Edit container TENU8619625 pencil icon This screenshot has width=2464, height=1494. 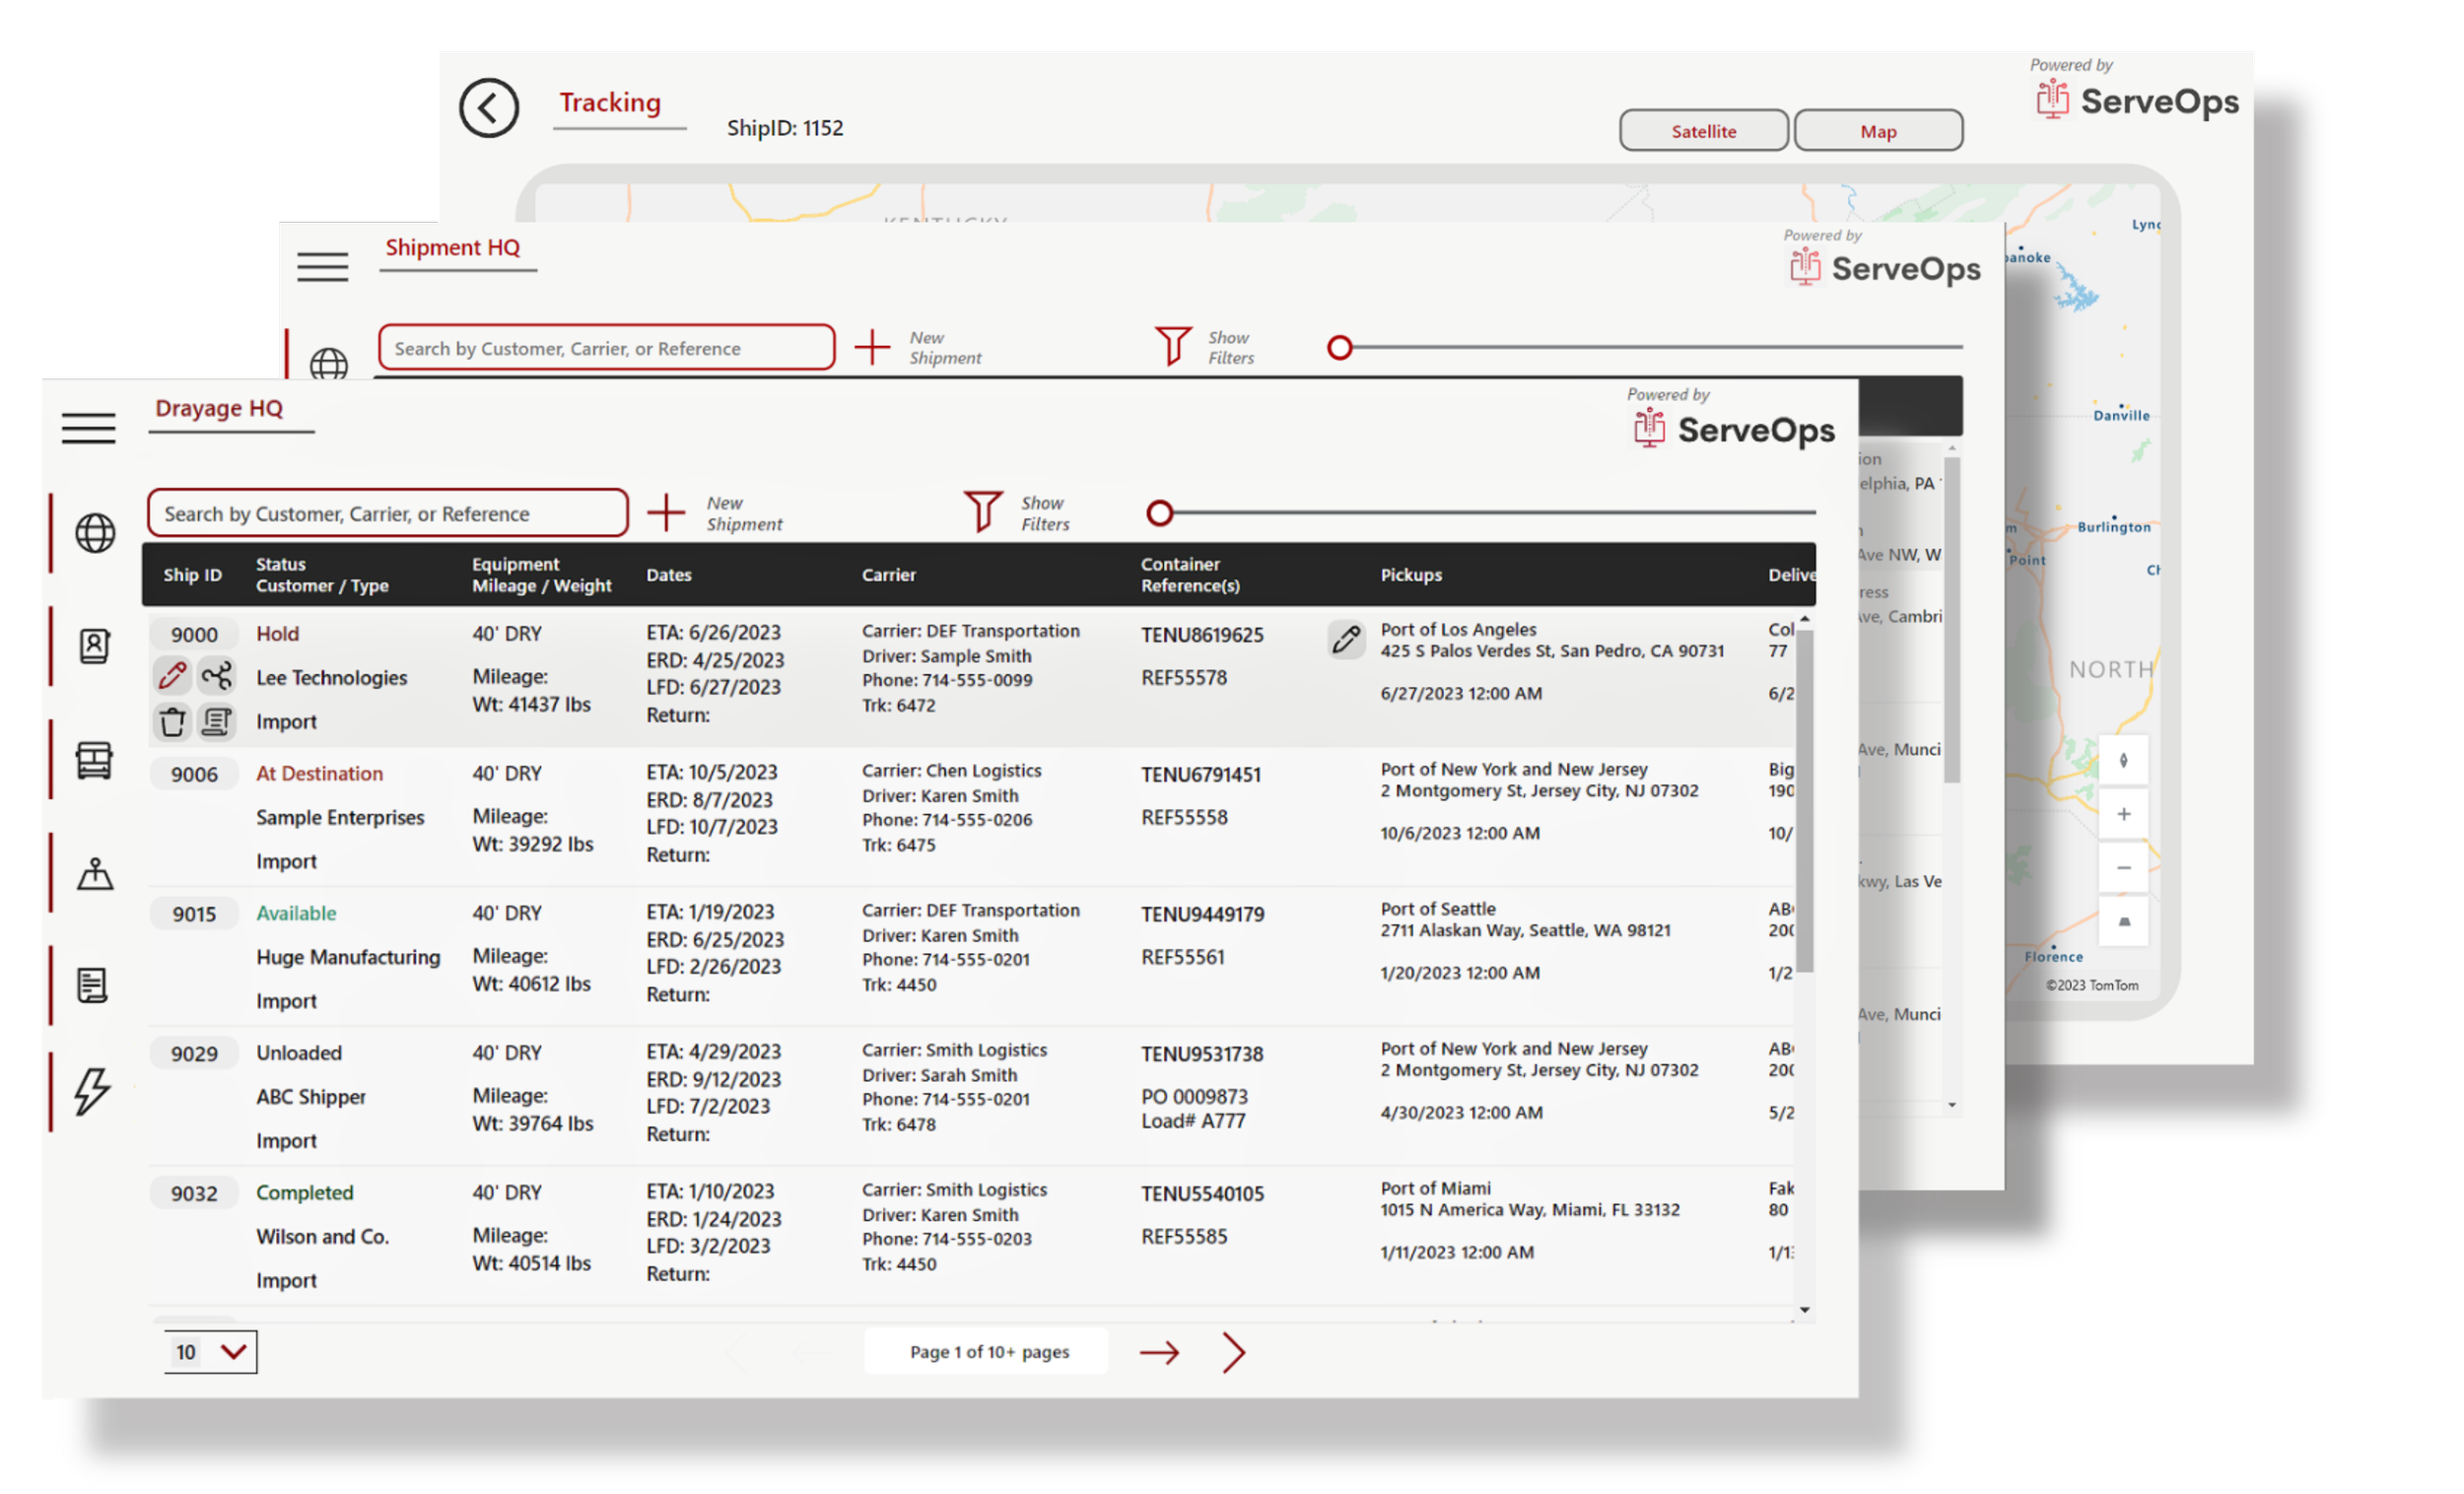[x=1346, y=638]
